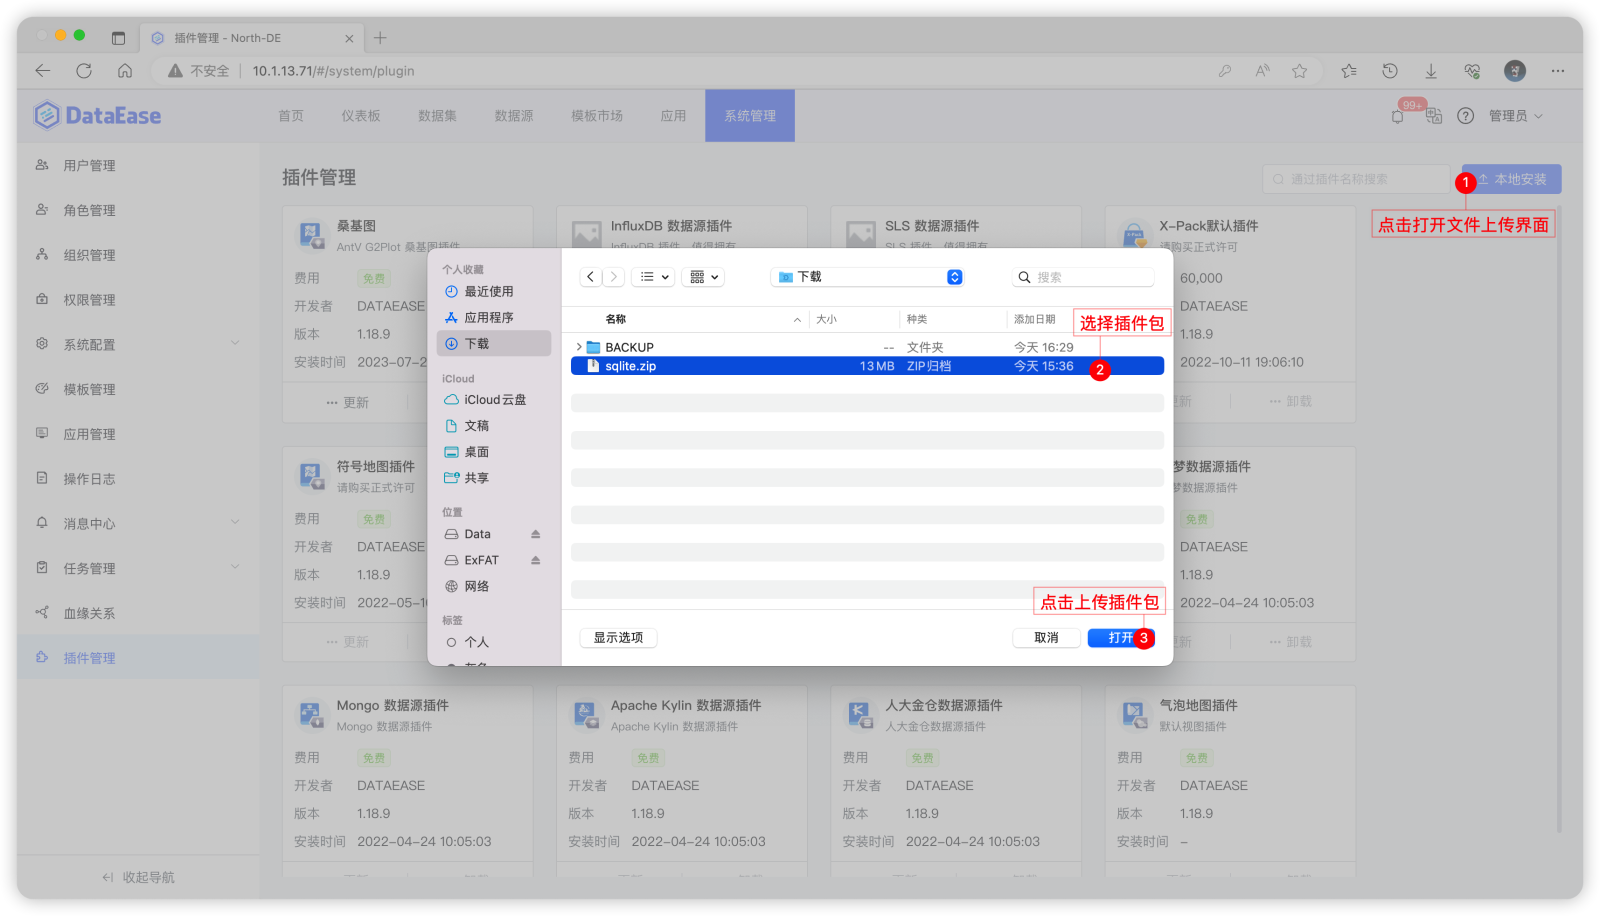Open the 仪表板 nav tab

(361, 116)
